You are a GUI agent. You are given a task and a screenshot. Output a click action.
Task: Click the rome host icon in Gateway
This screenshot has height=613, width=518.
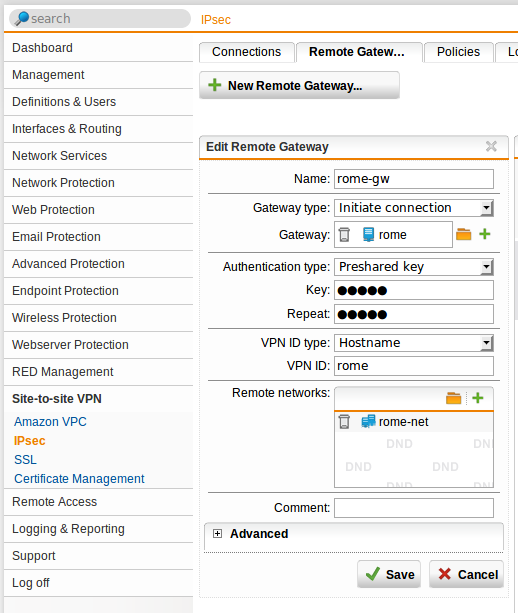click(x=368, y=235)
